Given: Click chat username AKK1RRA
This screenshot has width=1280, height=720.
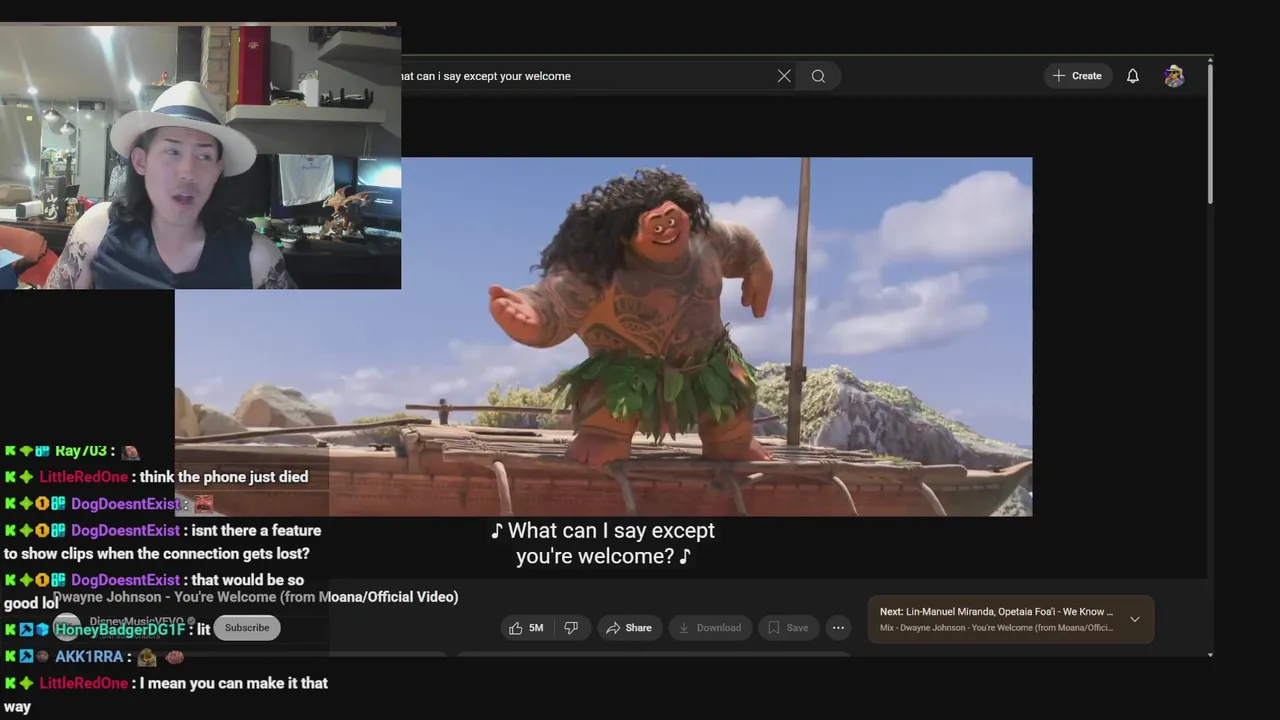Looking at the screenshot, I should coord(89,657).
